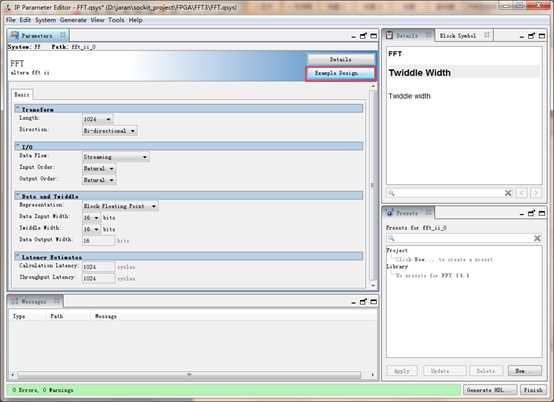
Task: Open the Generate menu
Action: [73, 20]
